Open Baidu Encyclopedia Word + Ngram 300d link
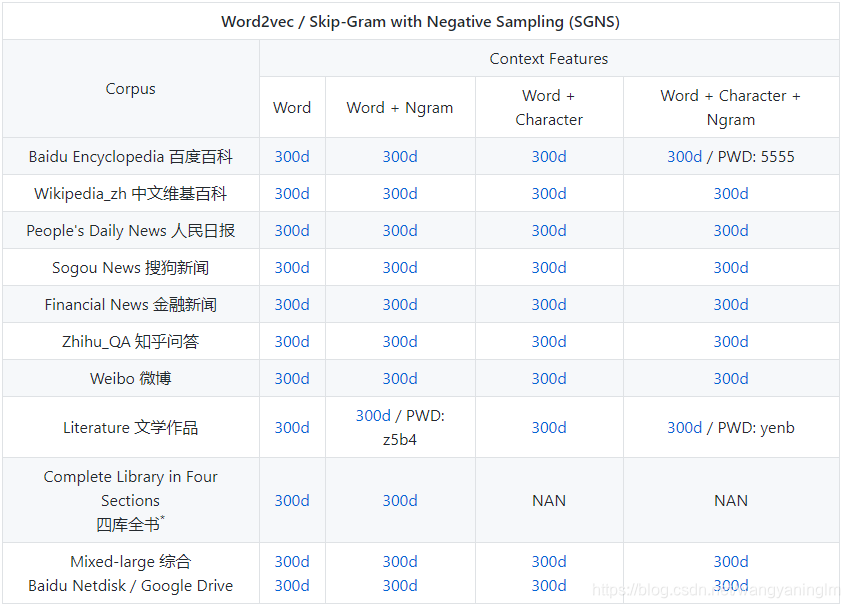850x608 pixels. click(x=400, y=157)
